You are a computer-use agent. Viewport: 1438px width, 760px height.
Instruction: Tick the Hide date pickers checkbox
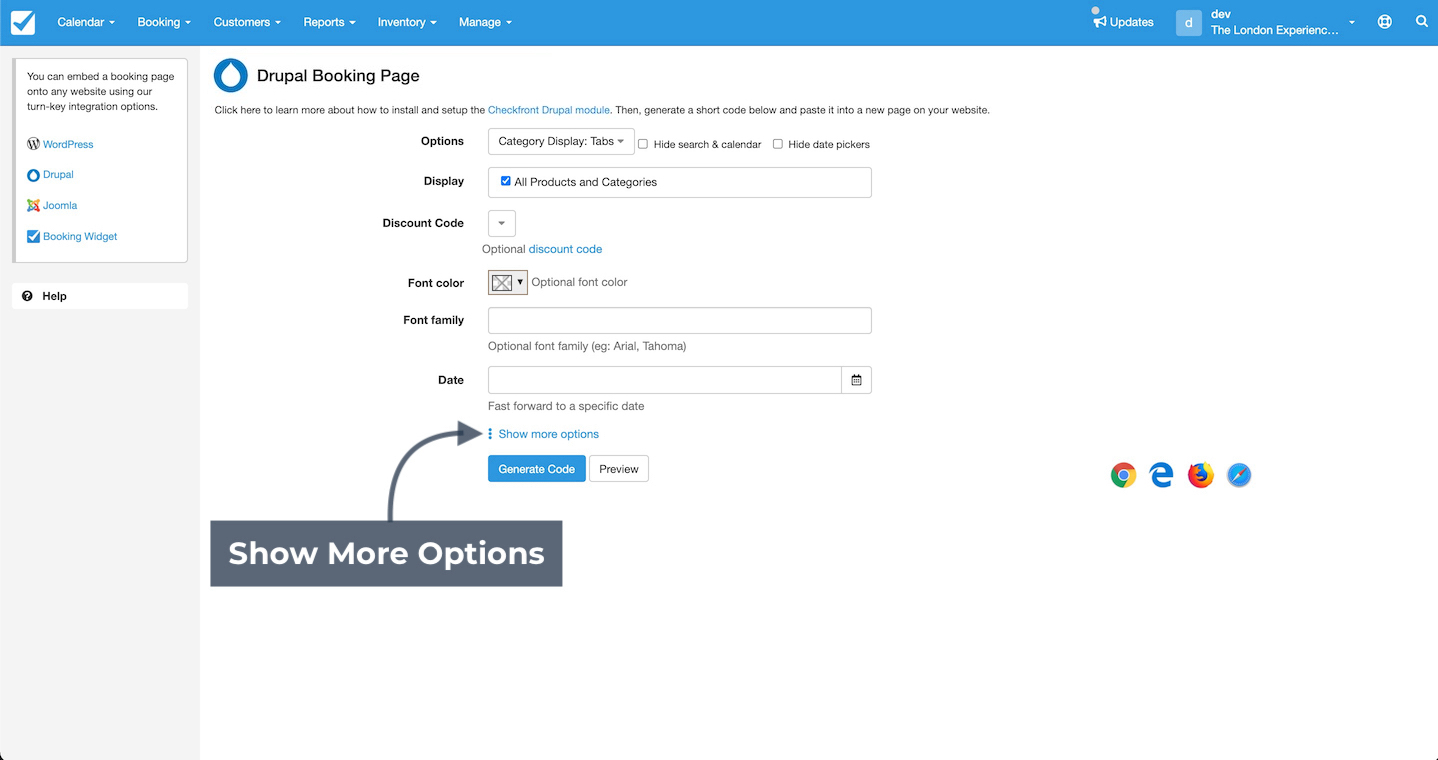pyautogui.click(x=777, y=144)
